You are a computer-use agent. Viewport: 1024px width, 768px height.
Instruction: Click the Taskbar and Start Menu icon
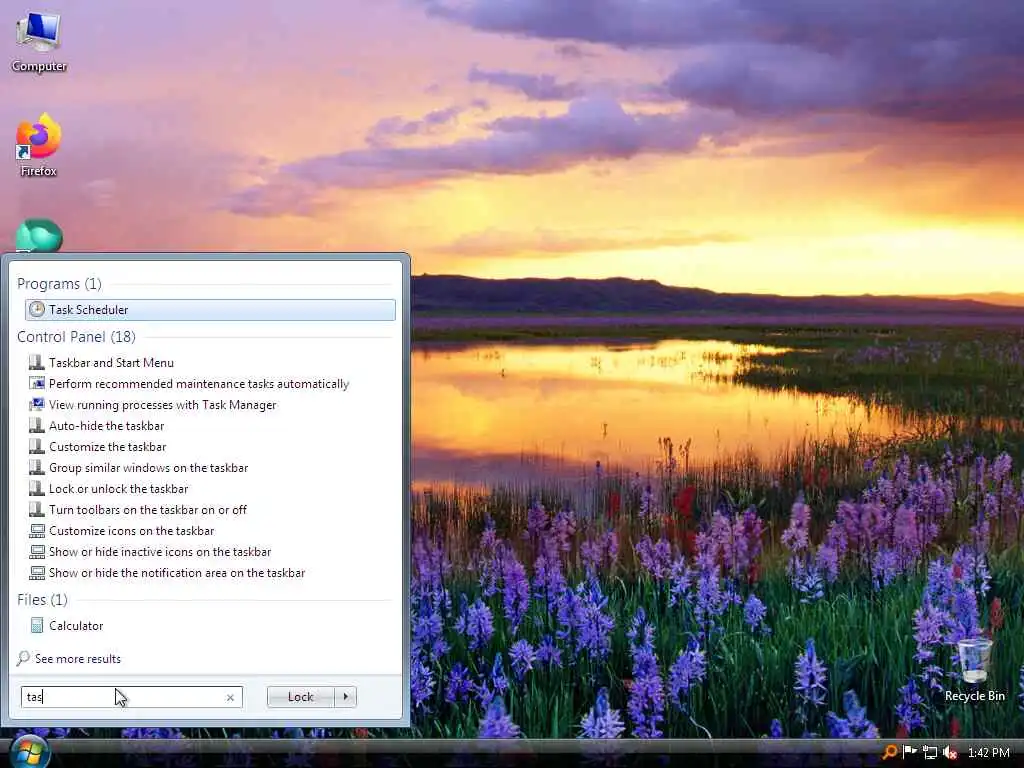[x=37, y=362]
